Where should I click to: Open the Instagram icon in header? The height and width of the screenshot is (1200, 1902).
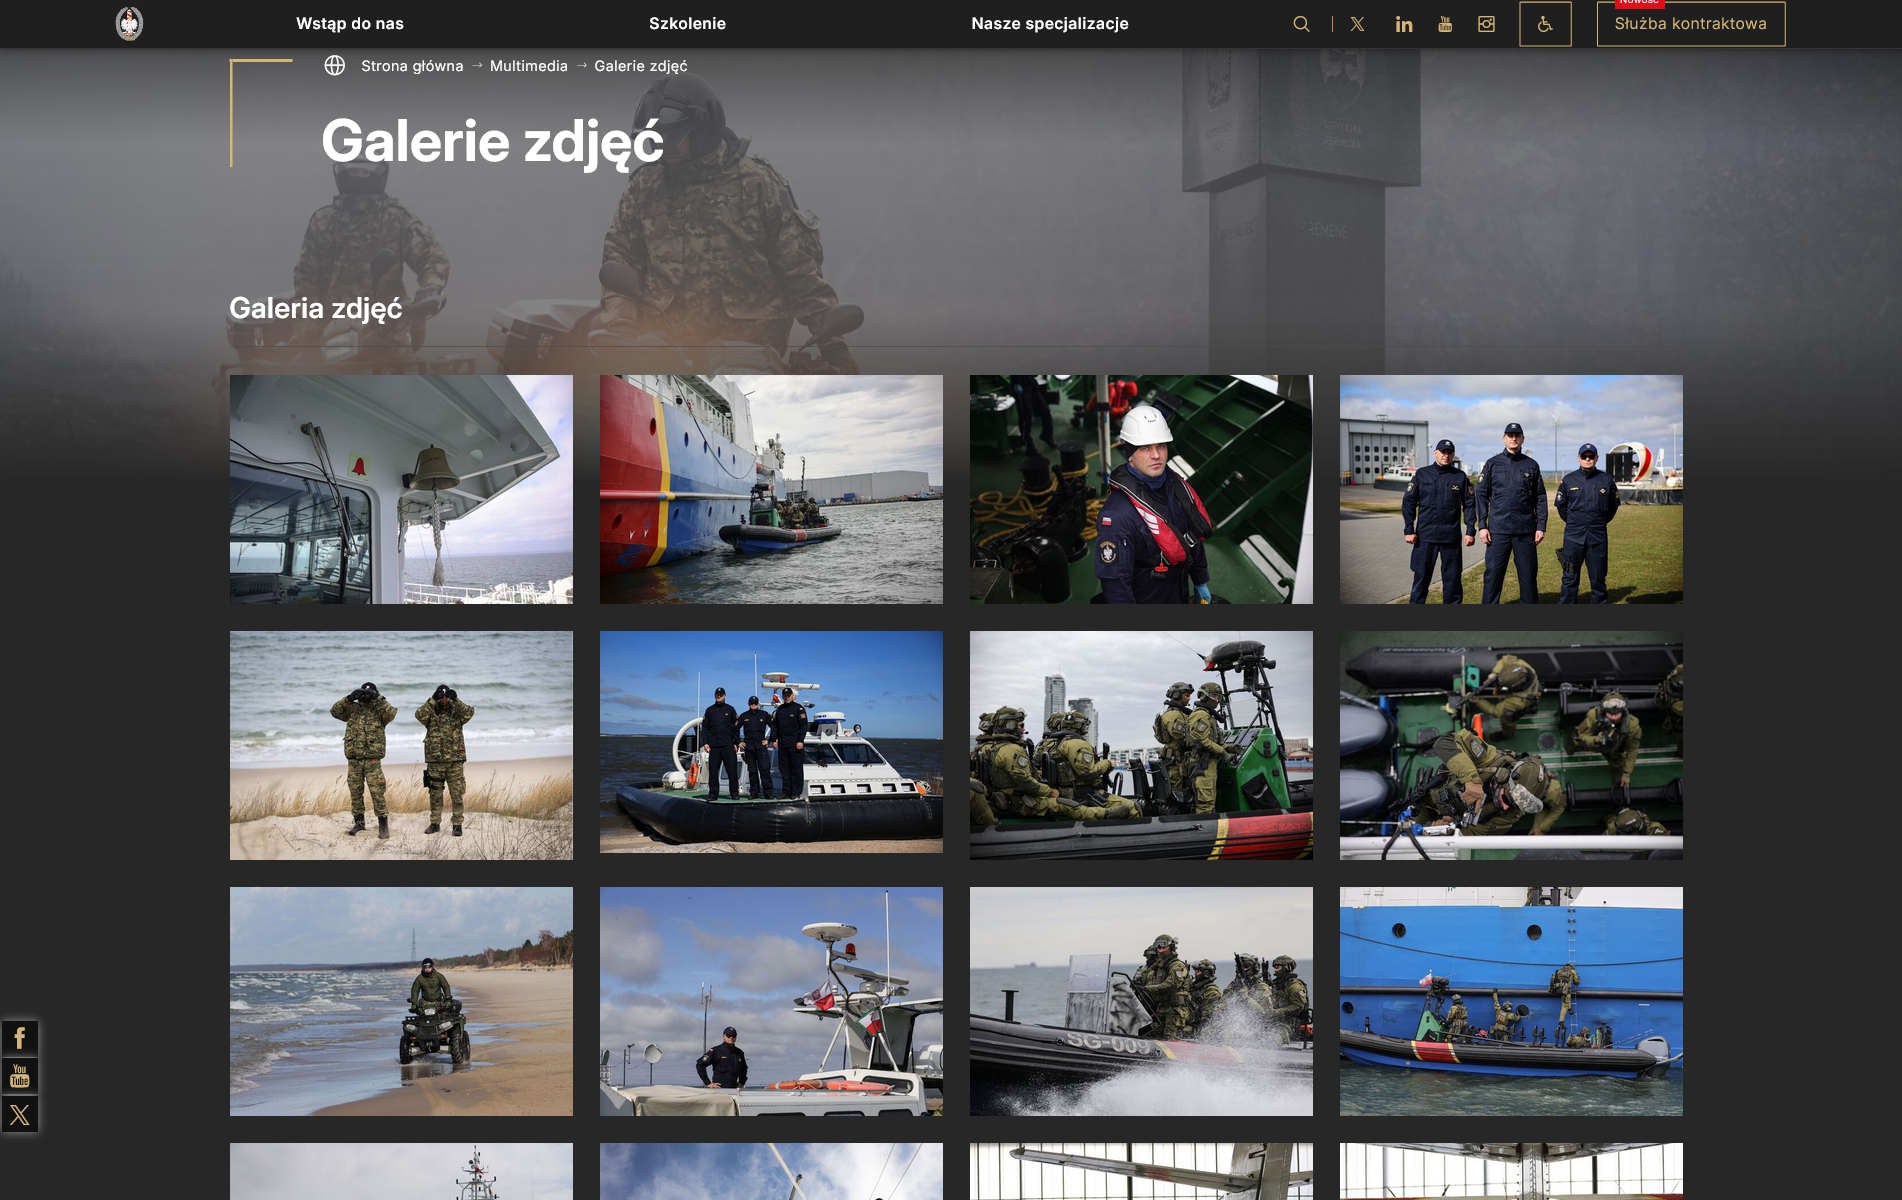pyautogui.click(x=1487, y=24)
